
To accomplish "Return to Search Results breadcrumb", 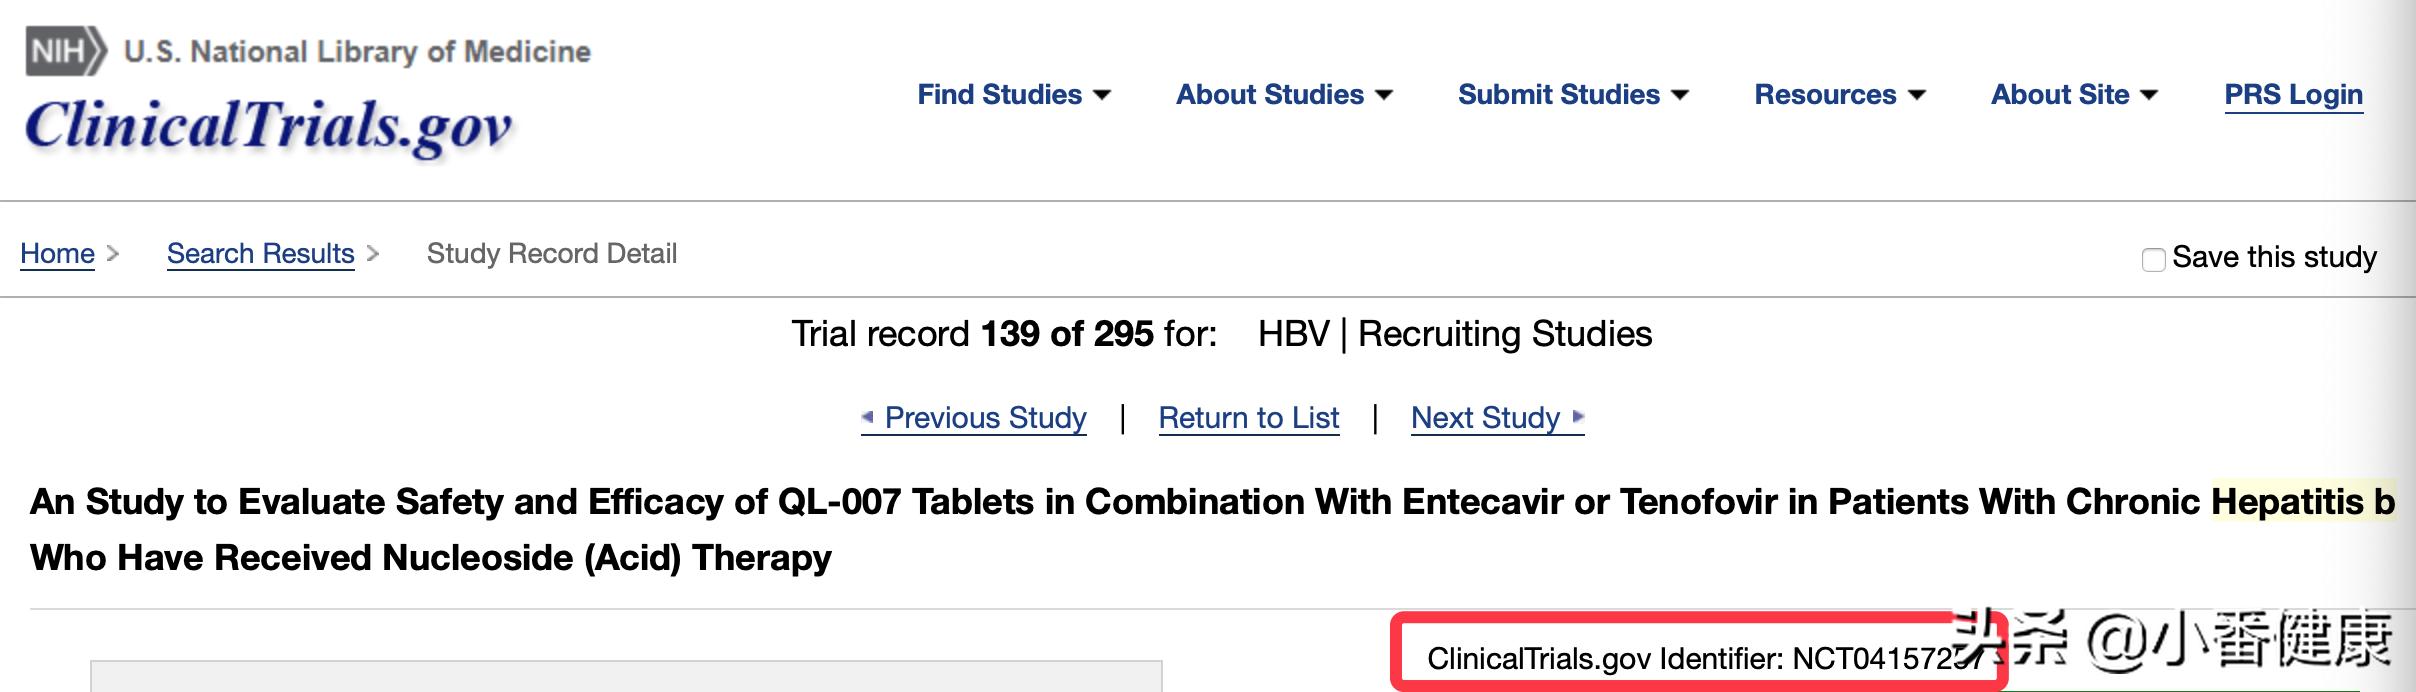I will (260, 254).
